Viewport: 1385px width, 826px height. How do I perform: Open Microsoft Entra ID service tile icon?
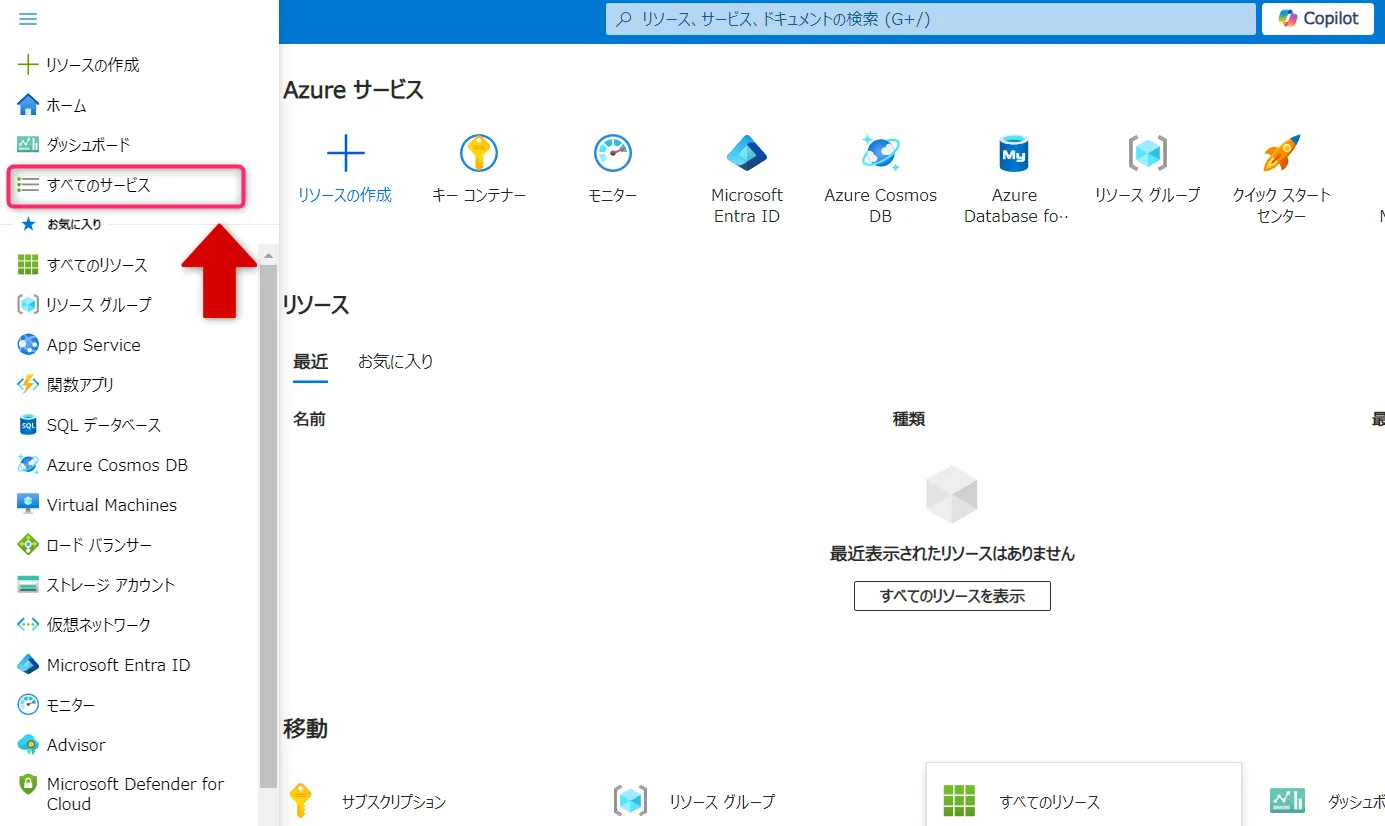click(x=747, y=153)
